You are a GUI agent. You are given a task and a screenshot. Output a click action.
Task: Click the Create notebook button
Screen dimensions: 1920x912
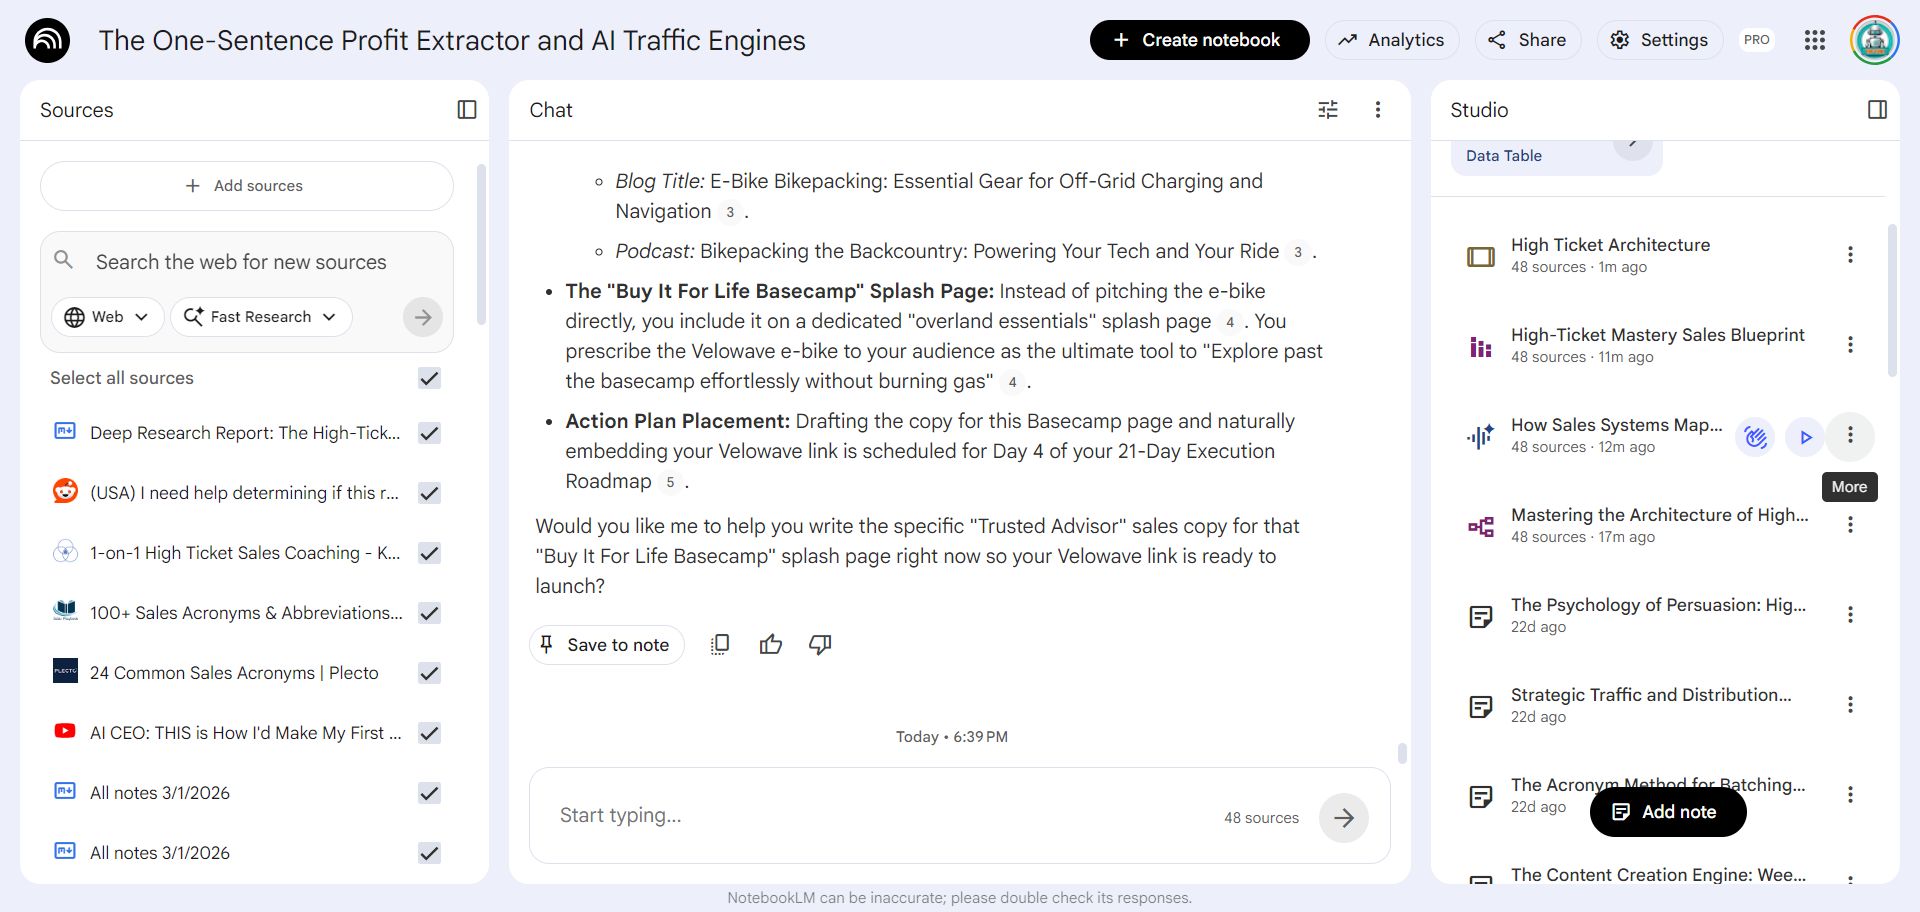(1199, 40)
